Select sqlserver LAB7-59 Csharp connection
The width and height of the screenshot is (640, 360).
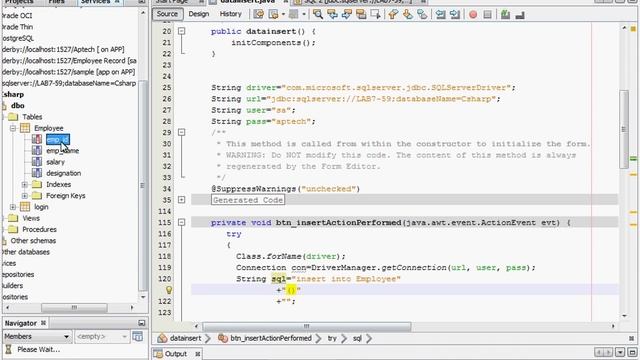69,83
